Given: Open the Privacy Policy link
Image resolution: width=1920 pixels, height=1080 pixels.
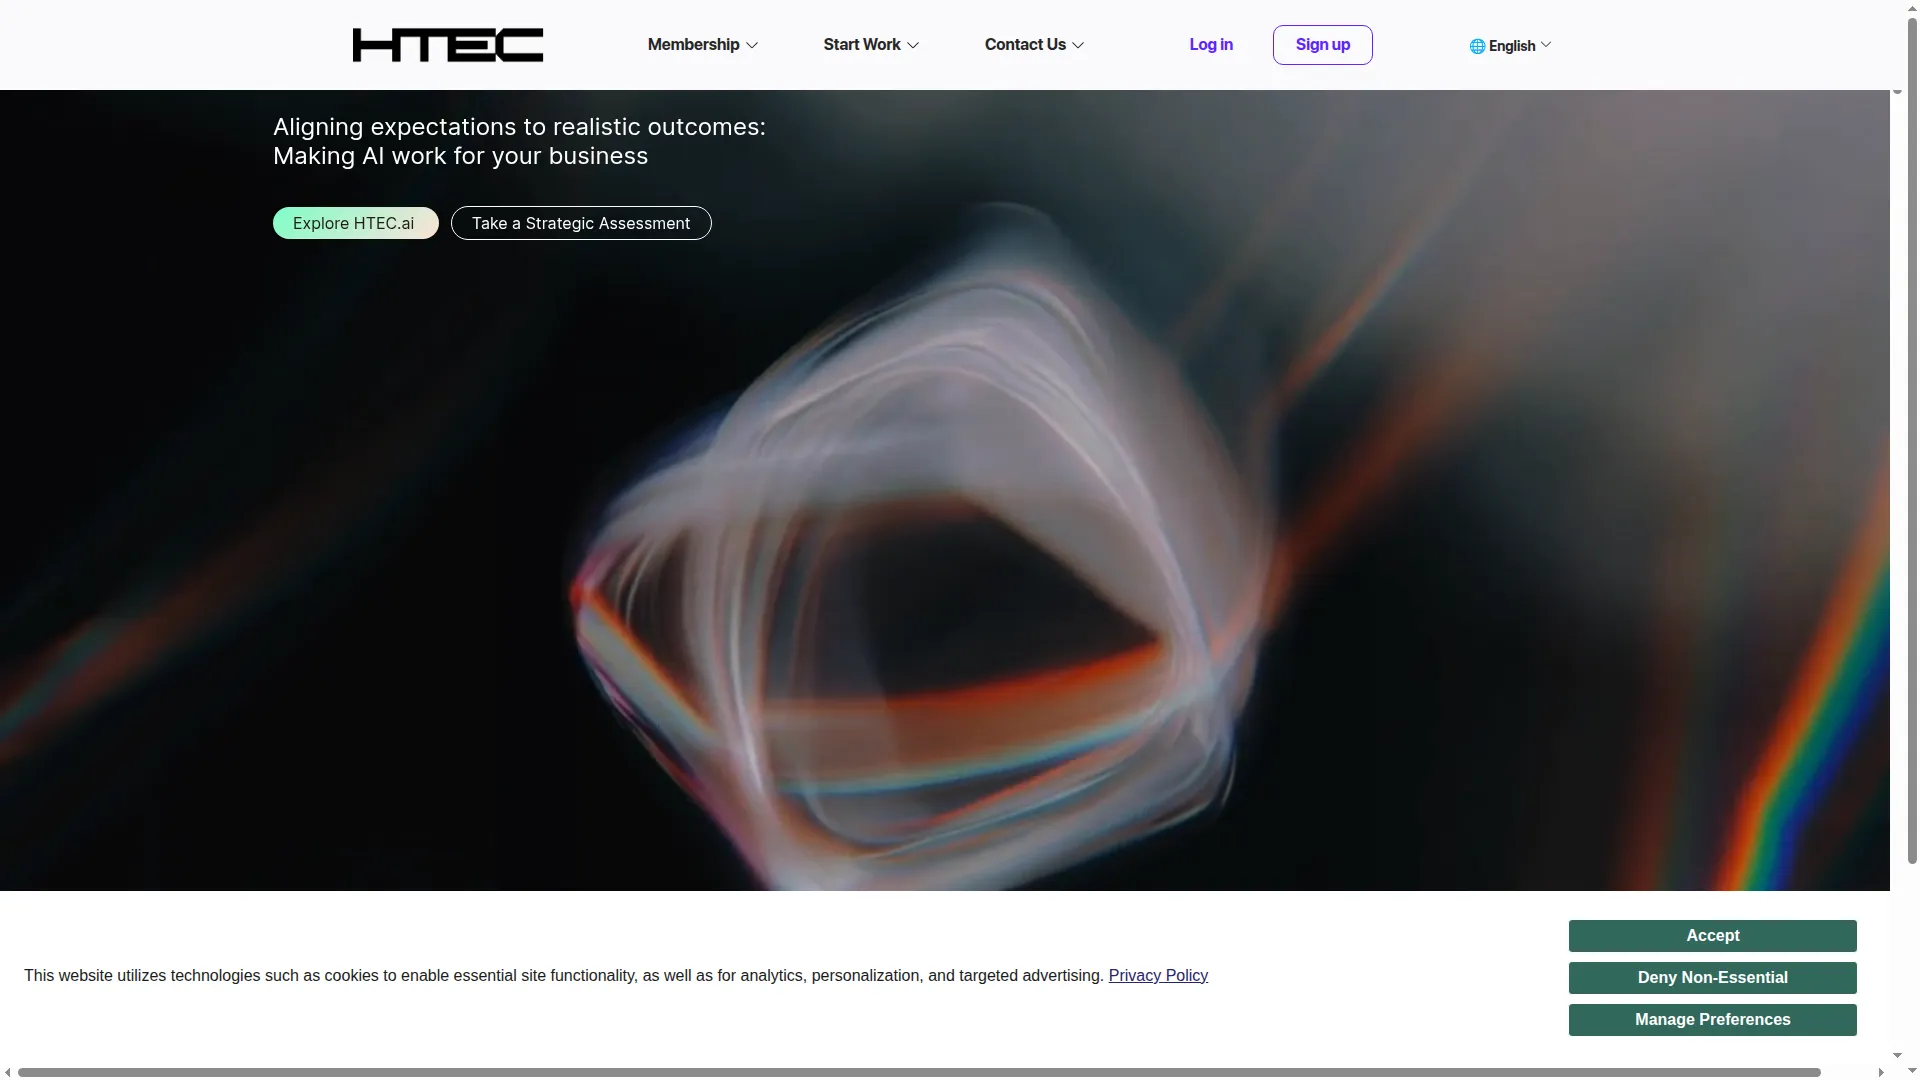Looking at the screenshot, I should click(1158, 976).
